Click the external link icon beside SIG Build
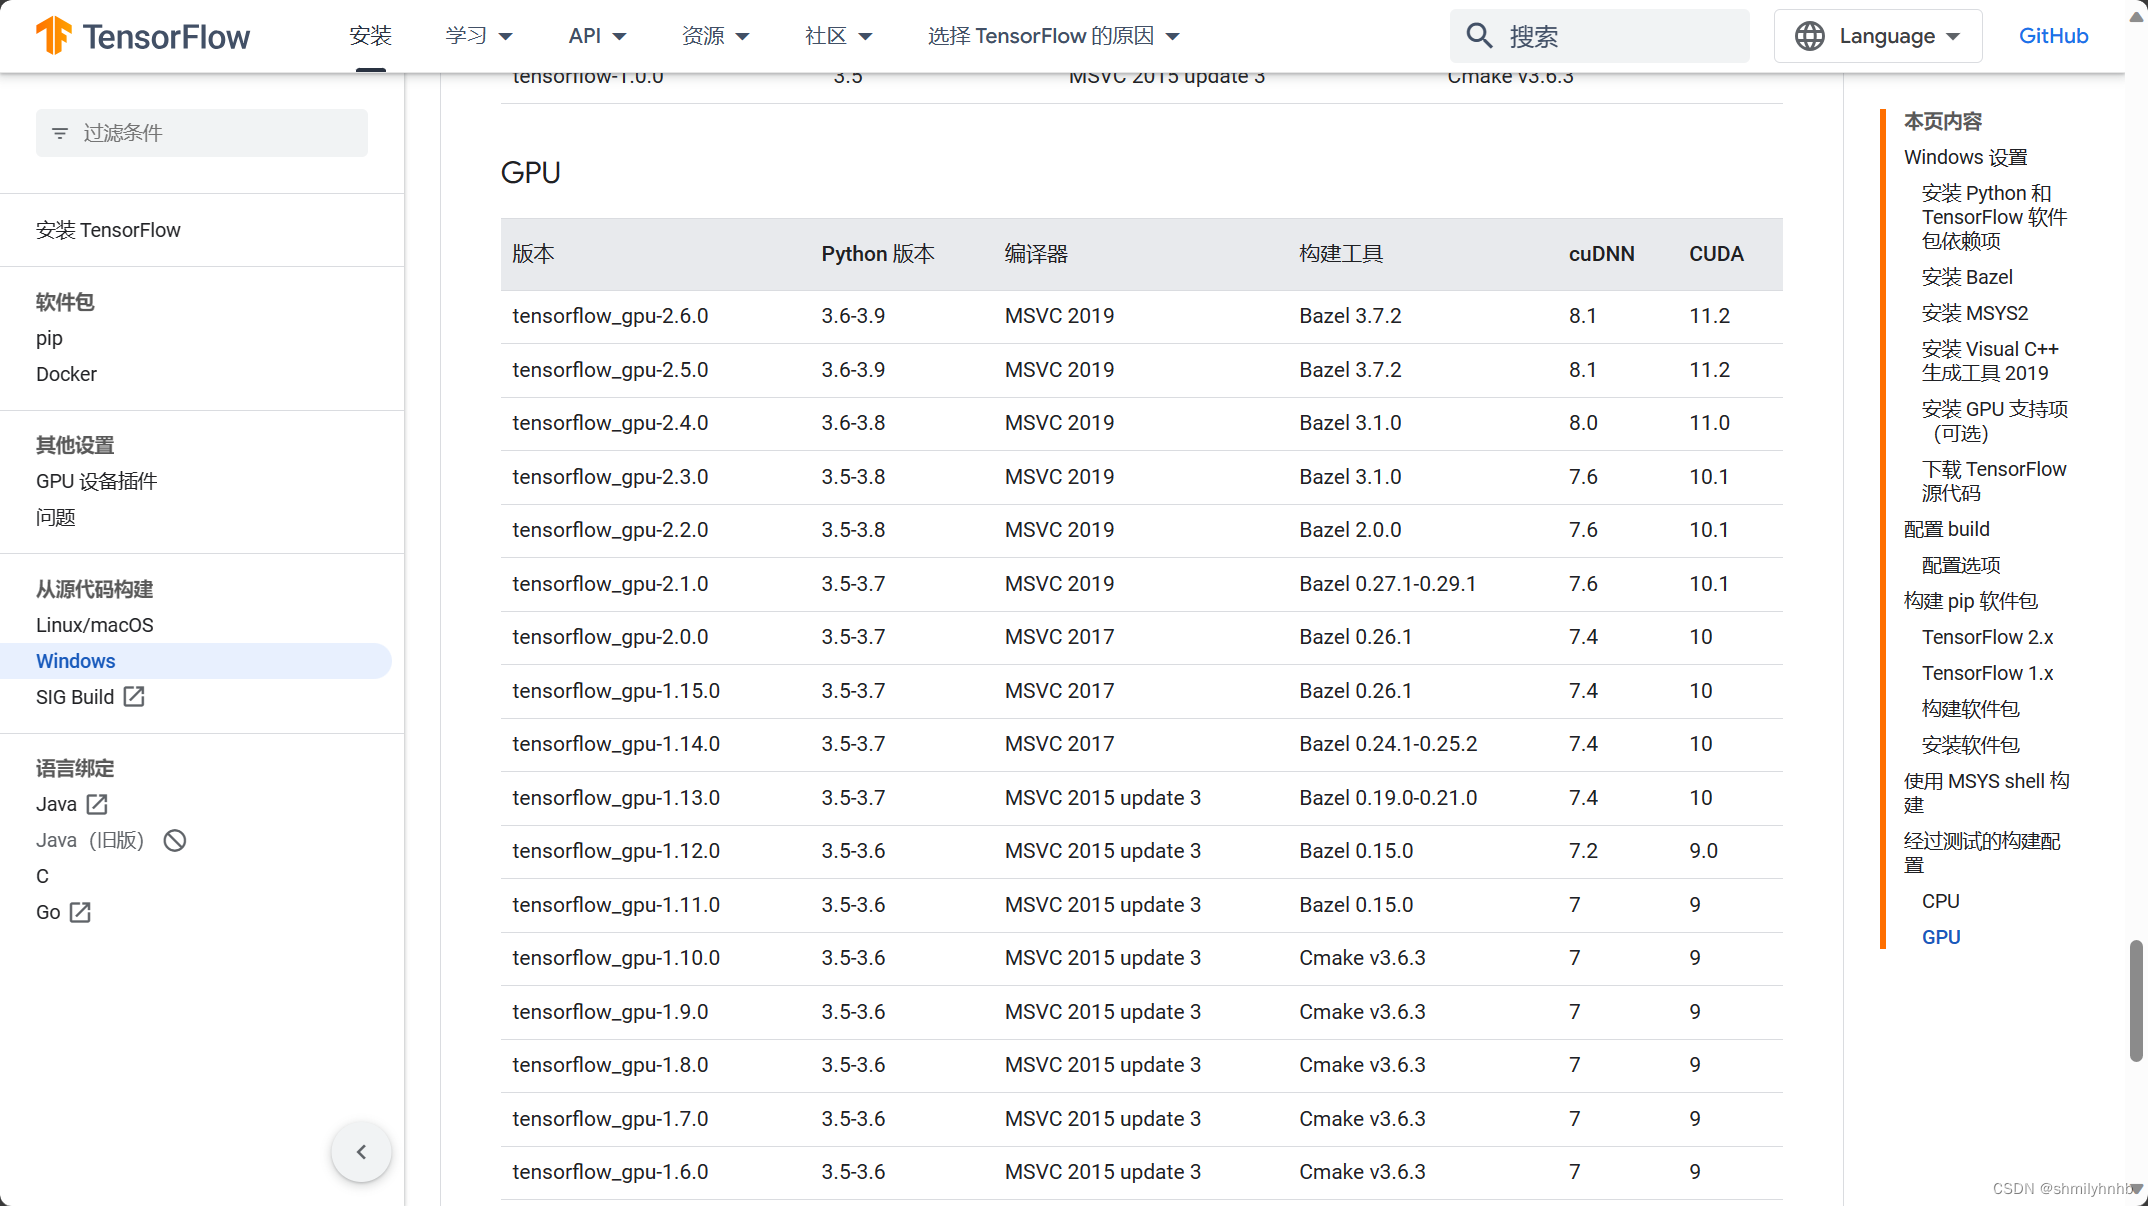2148x1206 pixels. tap(134, 697)
